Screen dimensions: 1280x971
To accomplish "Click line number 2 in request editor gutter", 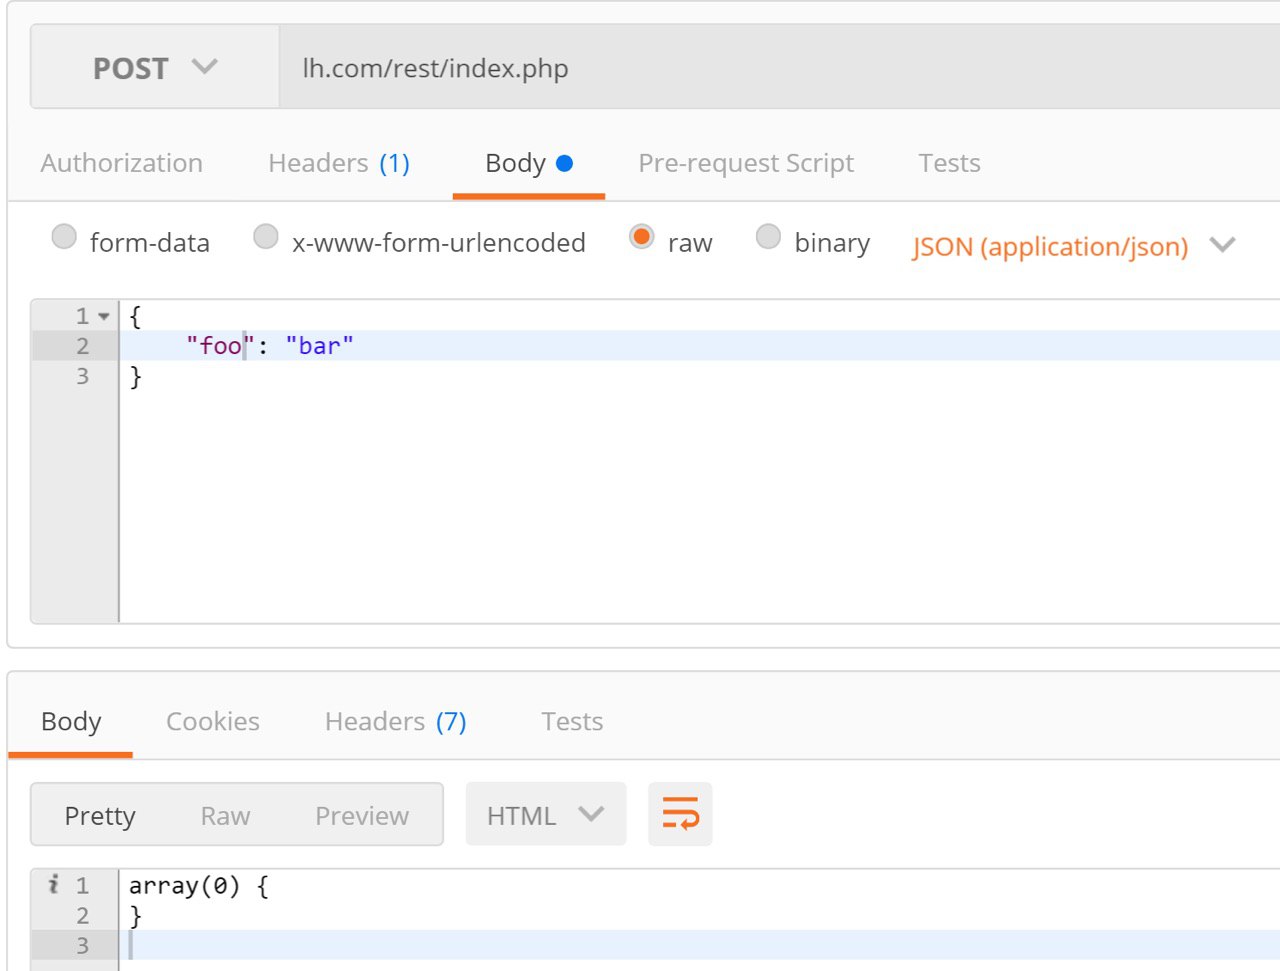I will click(82, 346).
